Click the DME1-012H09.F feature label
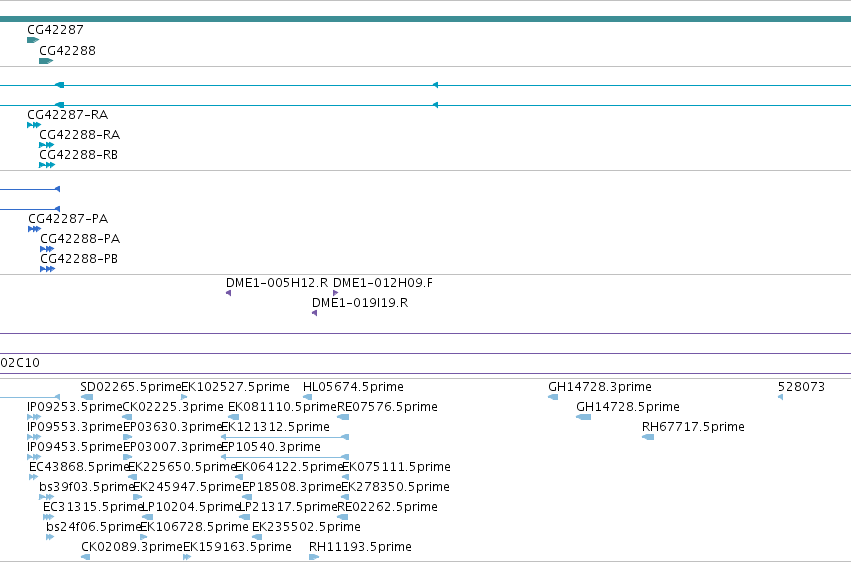851x562 pixels. tap(383, 283)
